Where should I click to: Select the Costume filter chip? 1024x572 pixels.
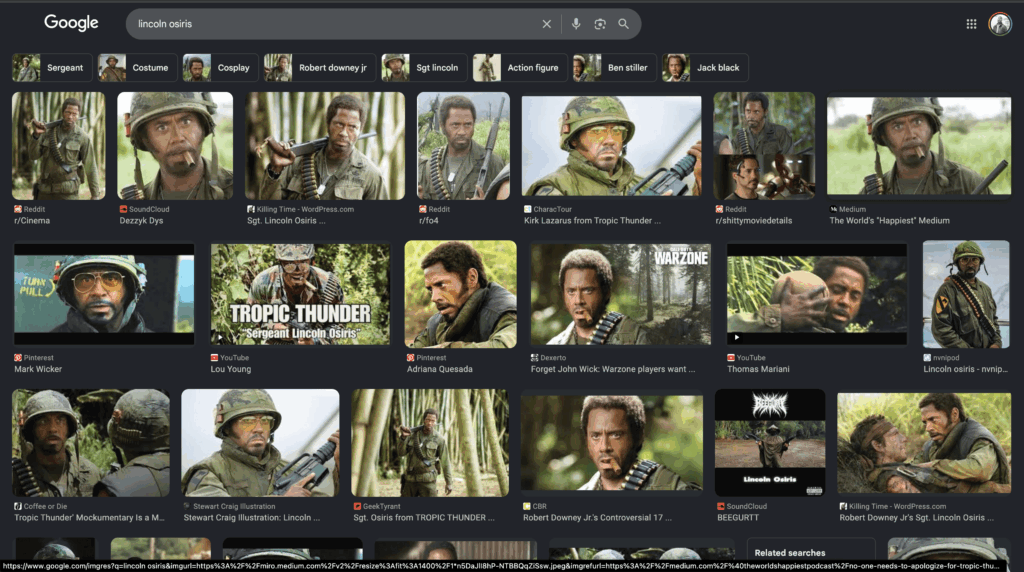click(x=137, y=67)
